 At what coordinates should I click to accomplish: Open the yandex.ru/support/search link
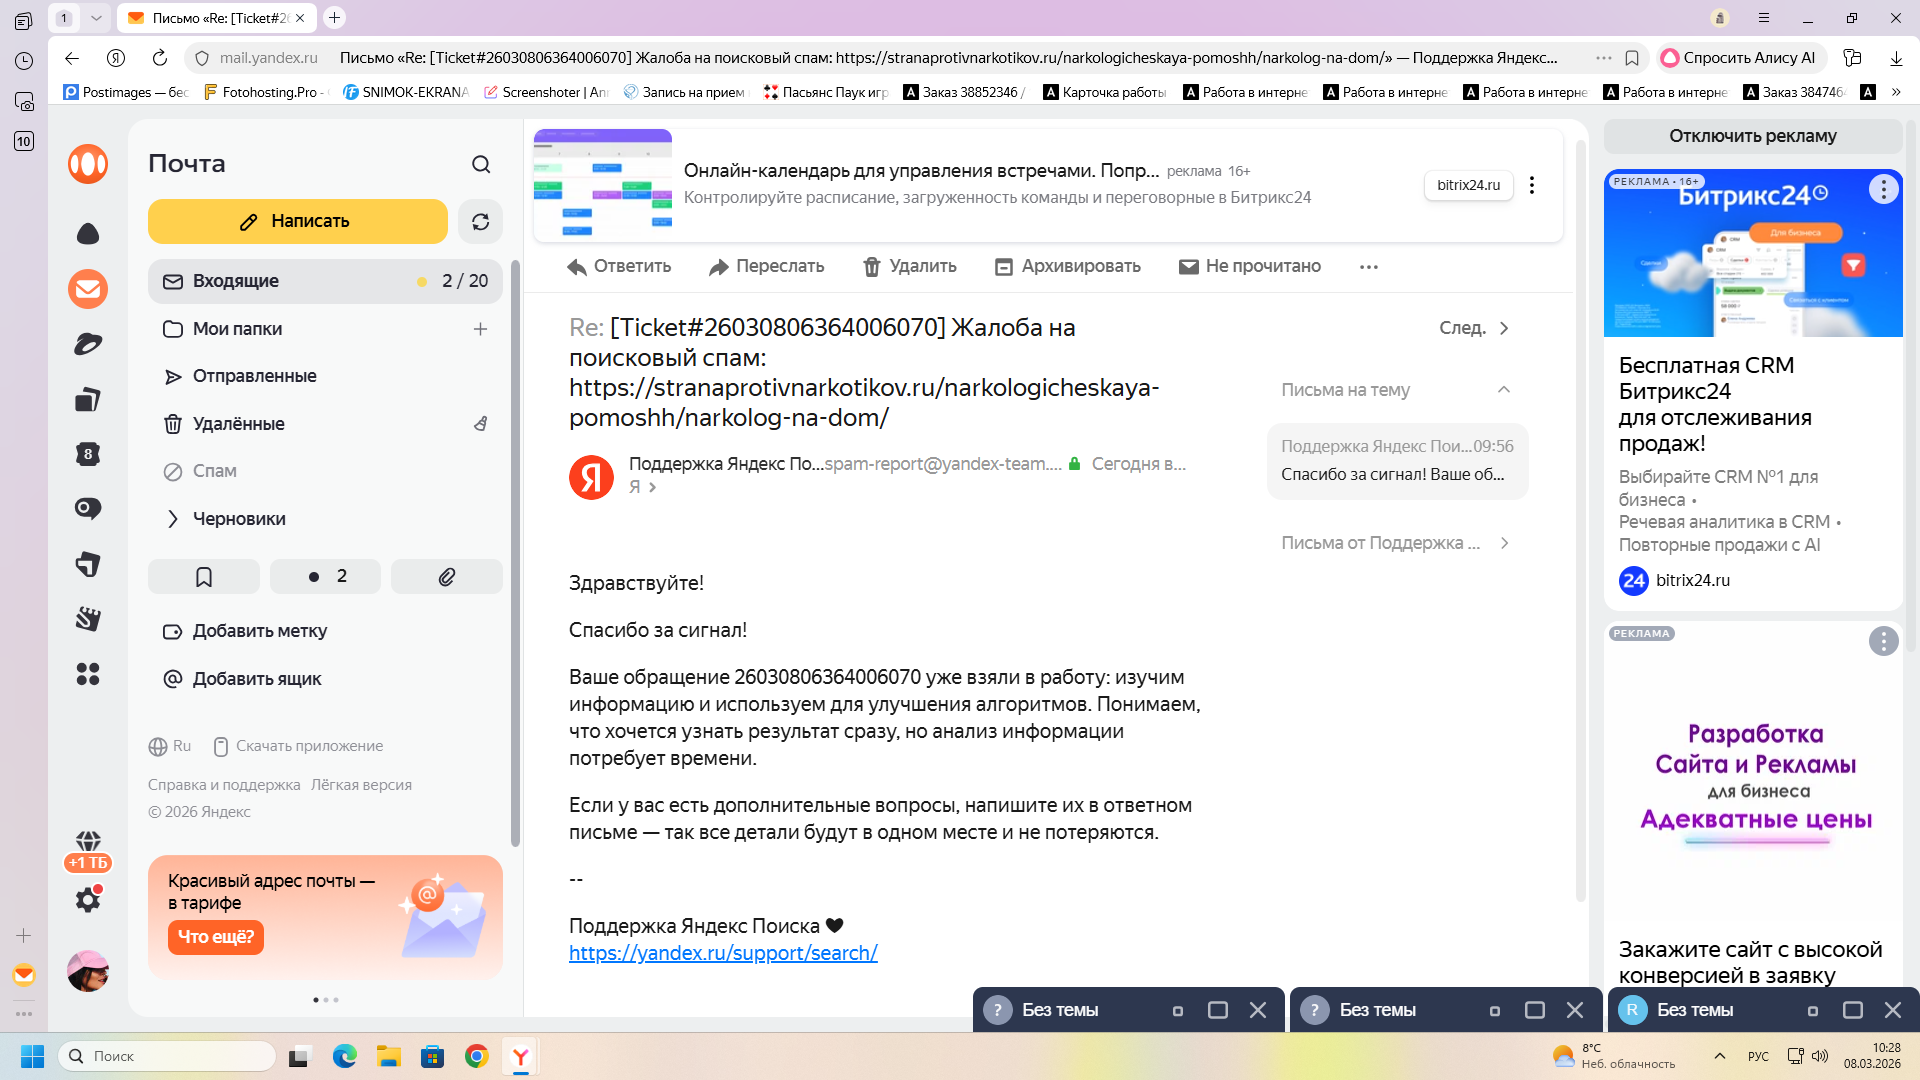coord(723,954)
